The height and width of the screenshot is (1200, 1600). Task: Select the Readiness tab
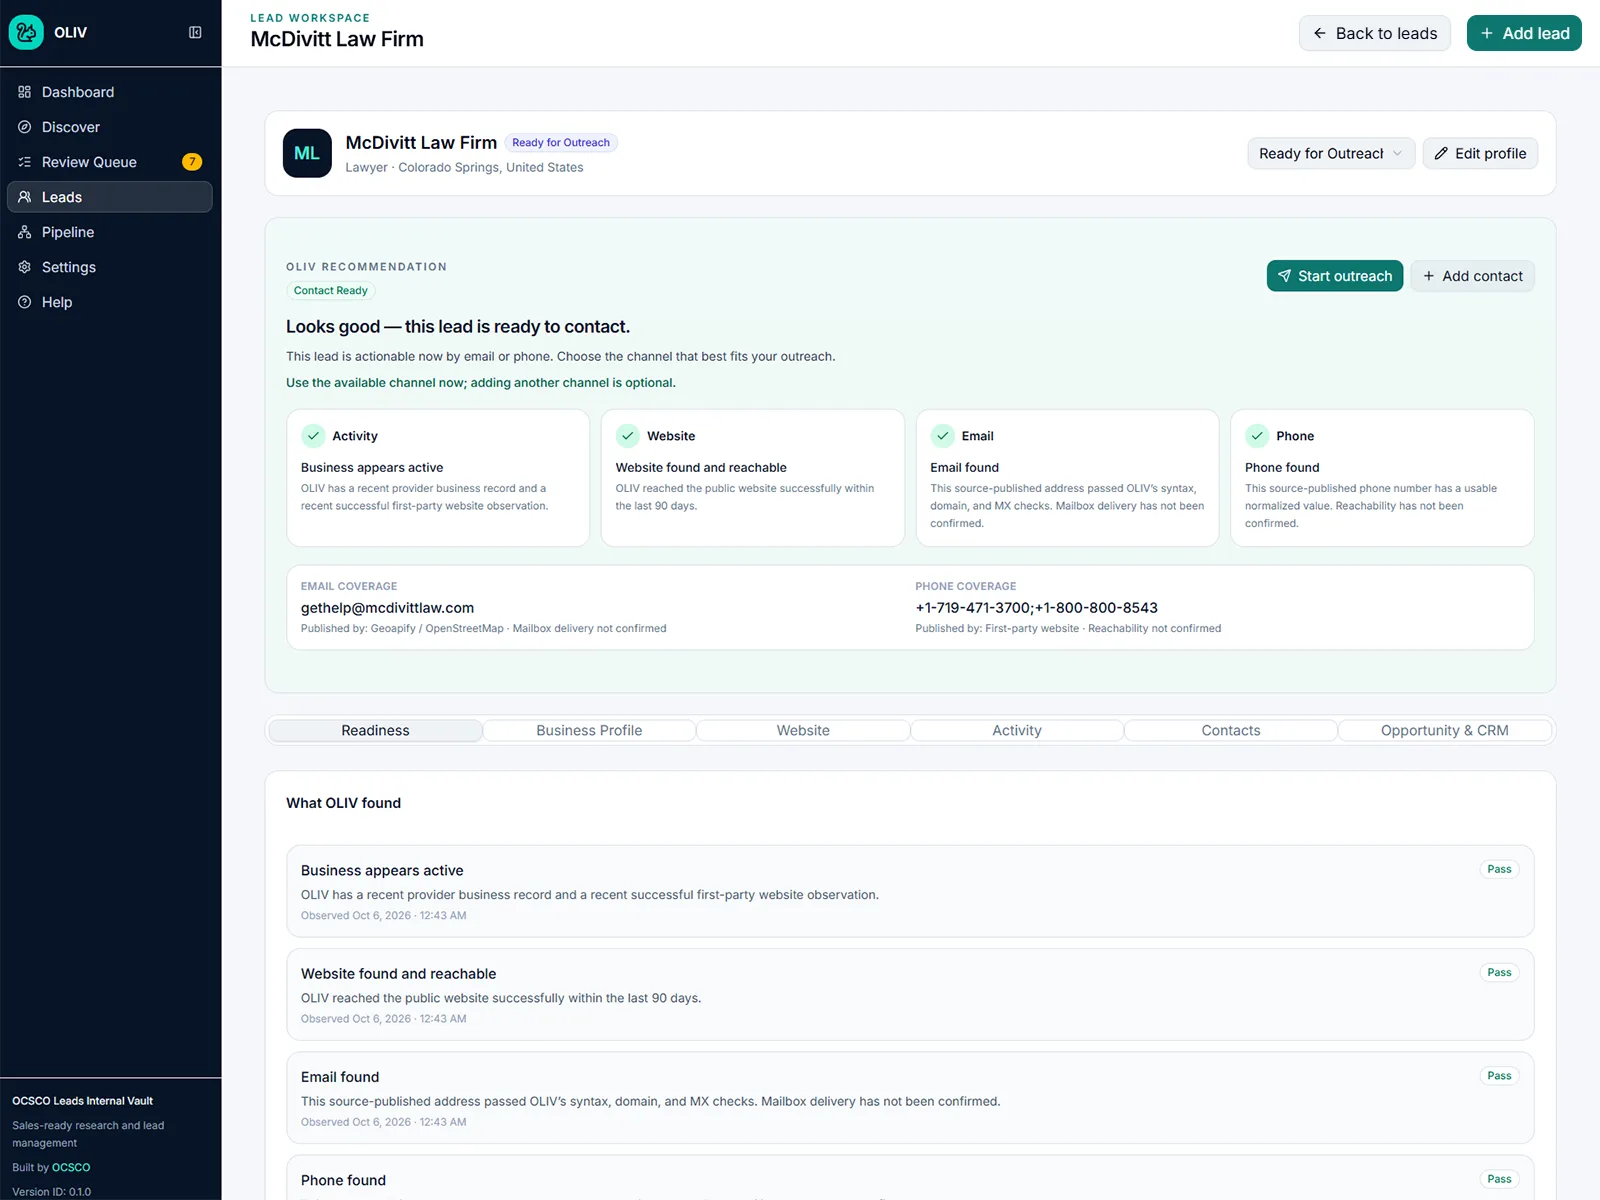375,730
